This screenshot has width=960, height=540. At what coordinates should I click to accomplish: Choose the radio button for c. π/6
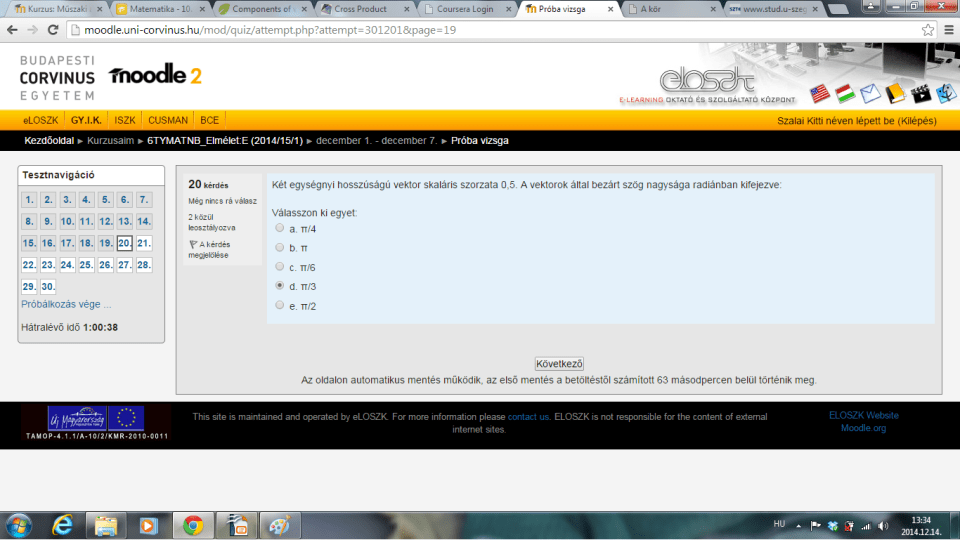279,267
